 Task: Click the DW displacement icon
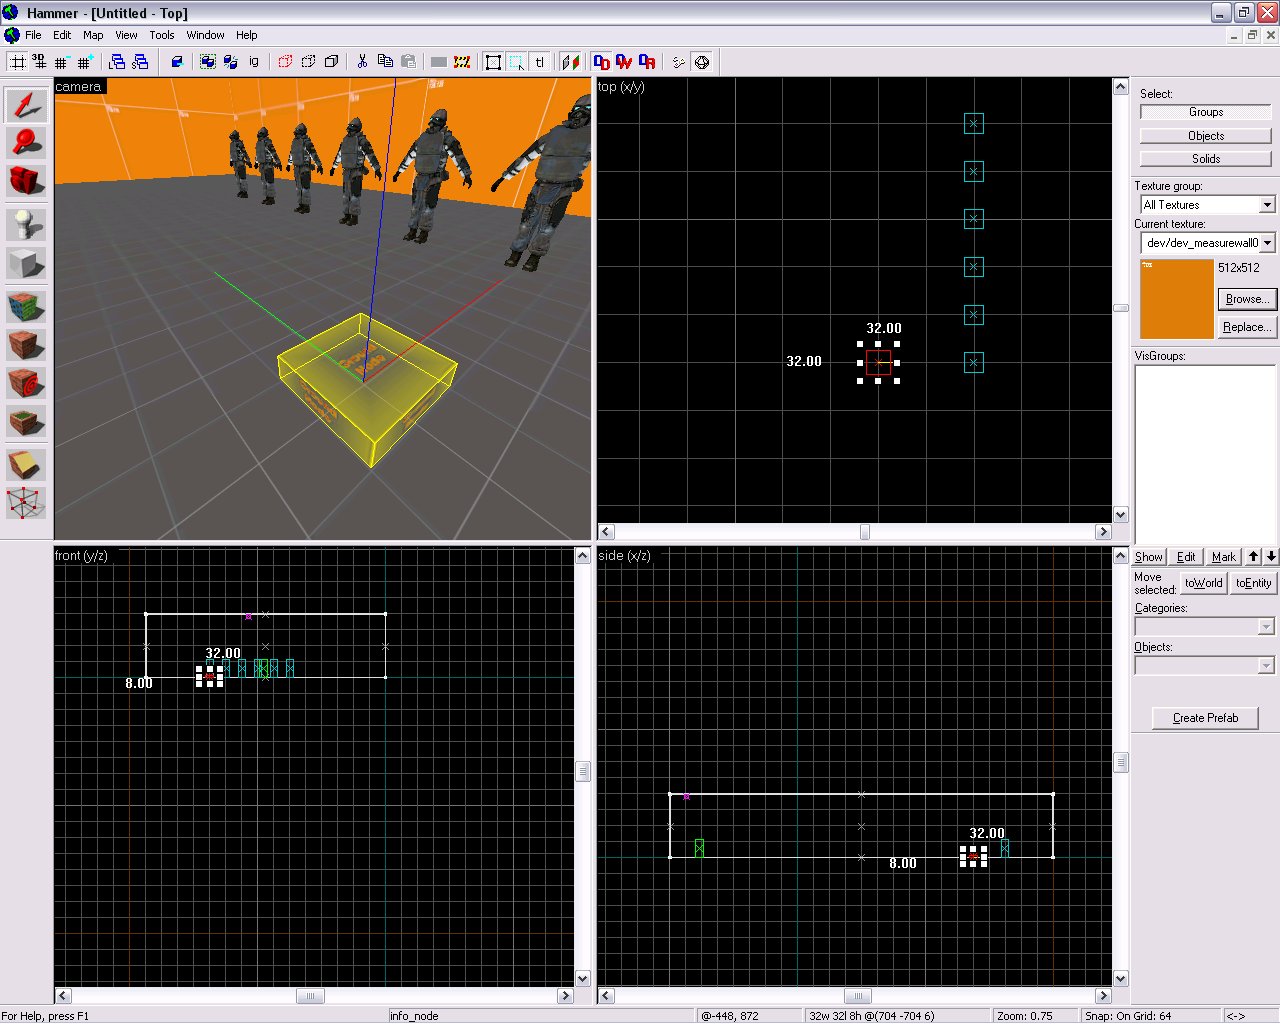point(624,62)
